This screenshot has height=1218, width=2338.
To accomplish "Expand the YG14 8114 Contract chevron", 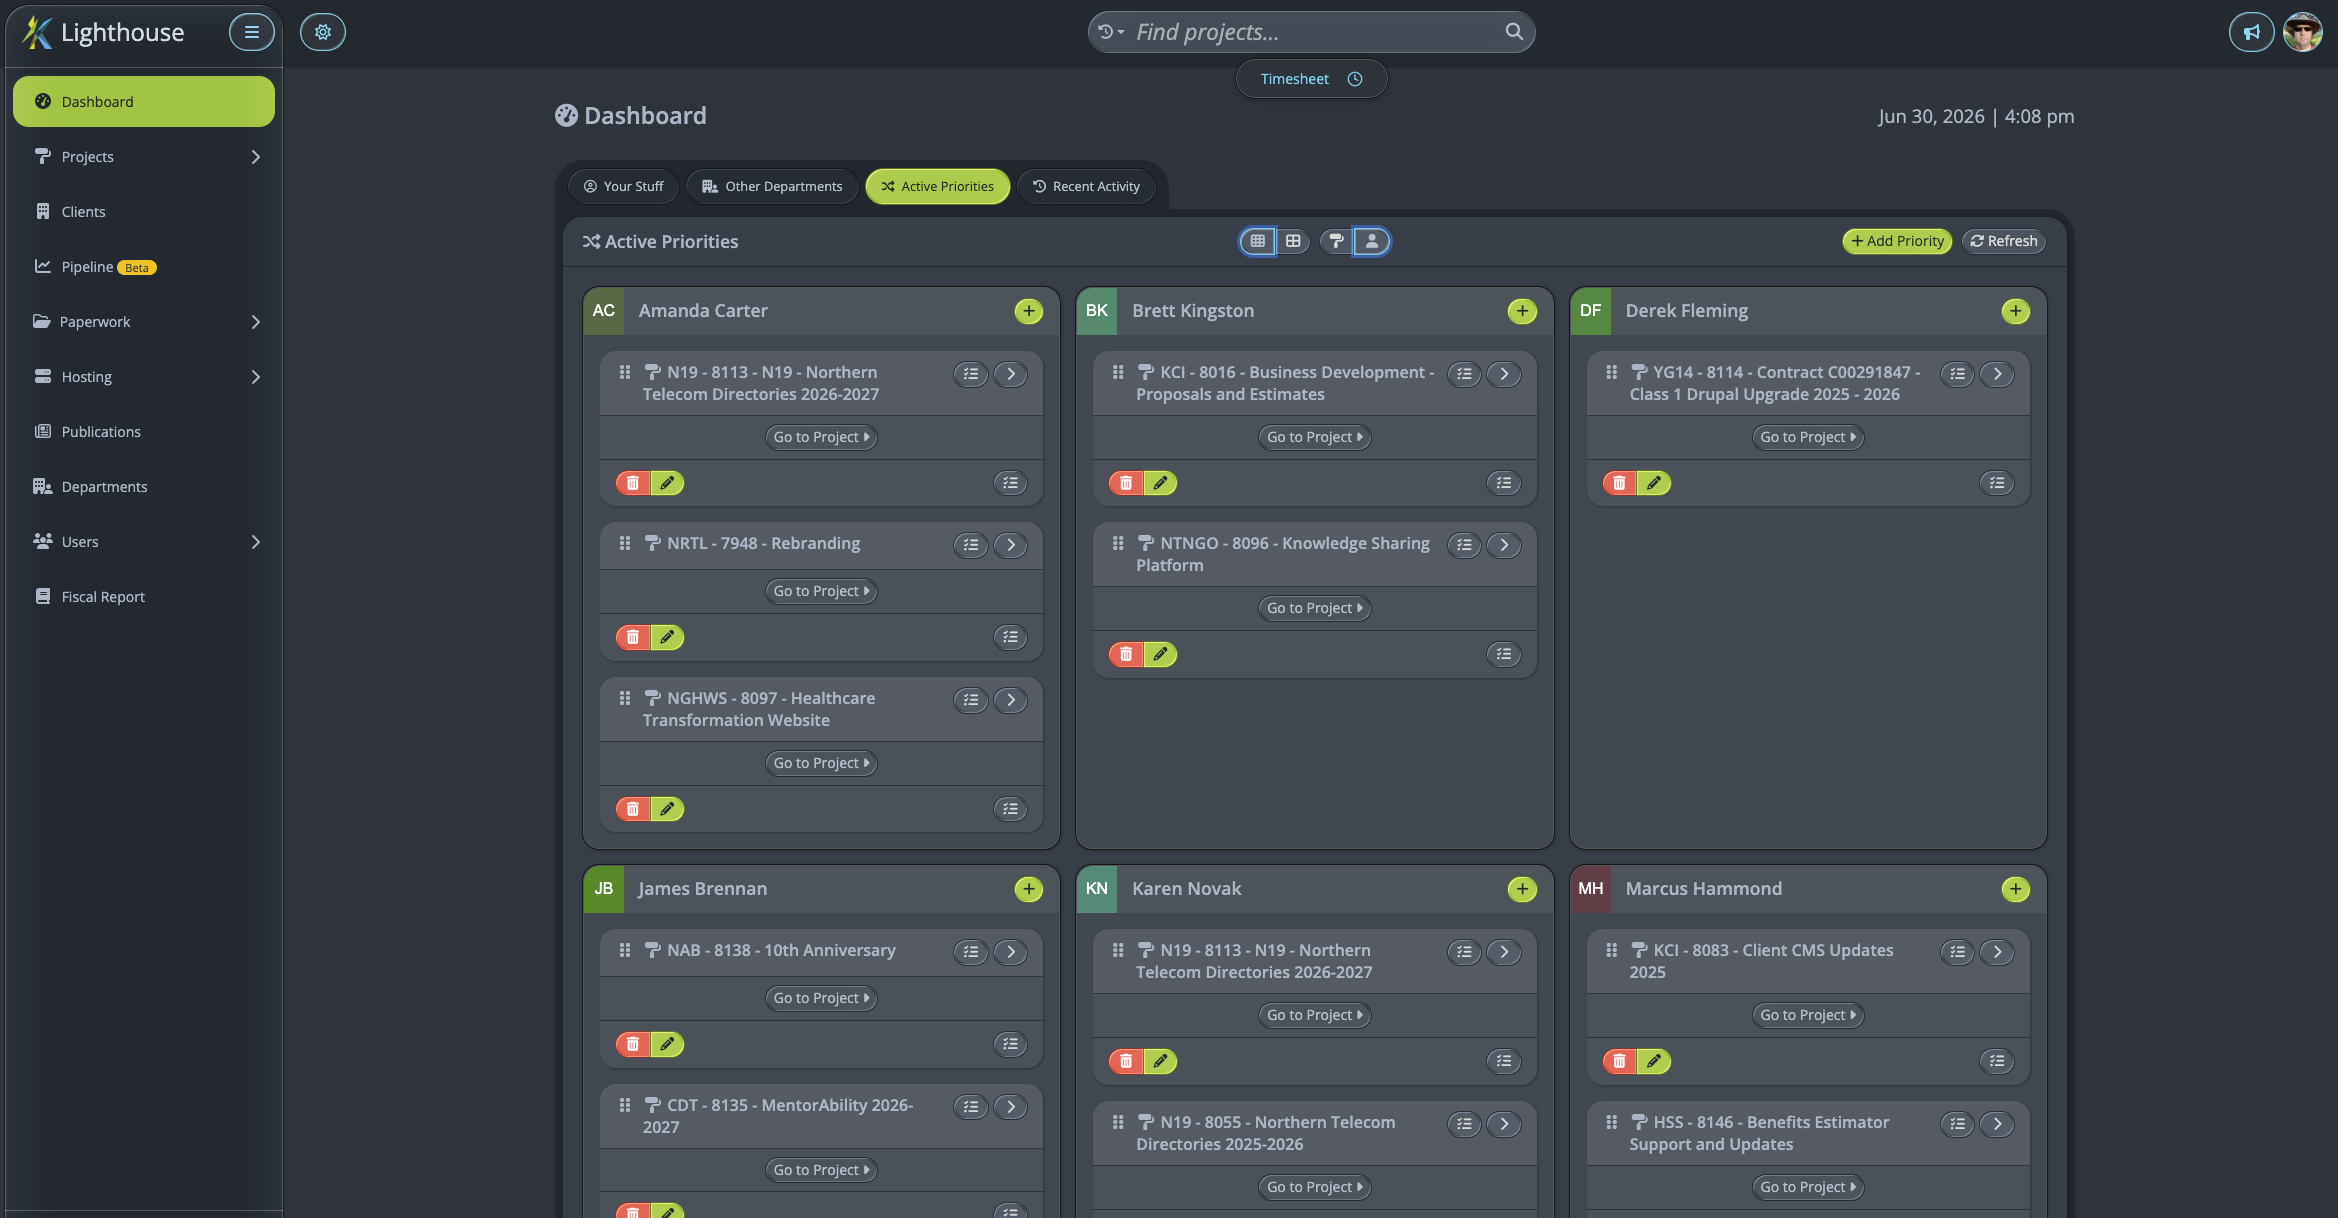I will (x=1997, y=374).
